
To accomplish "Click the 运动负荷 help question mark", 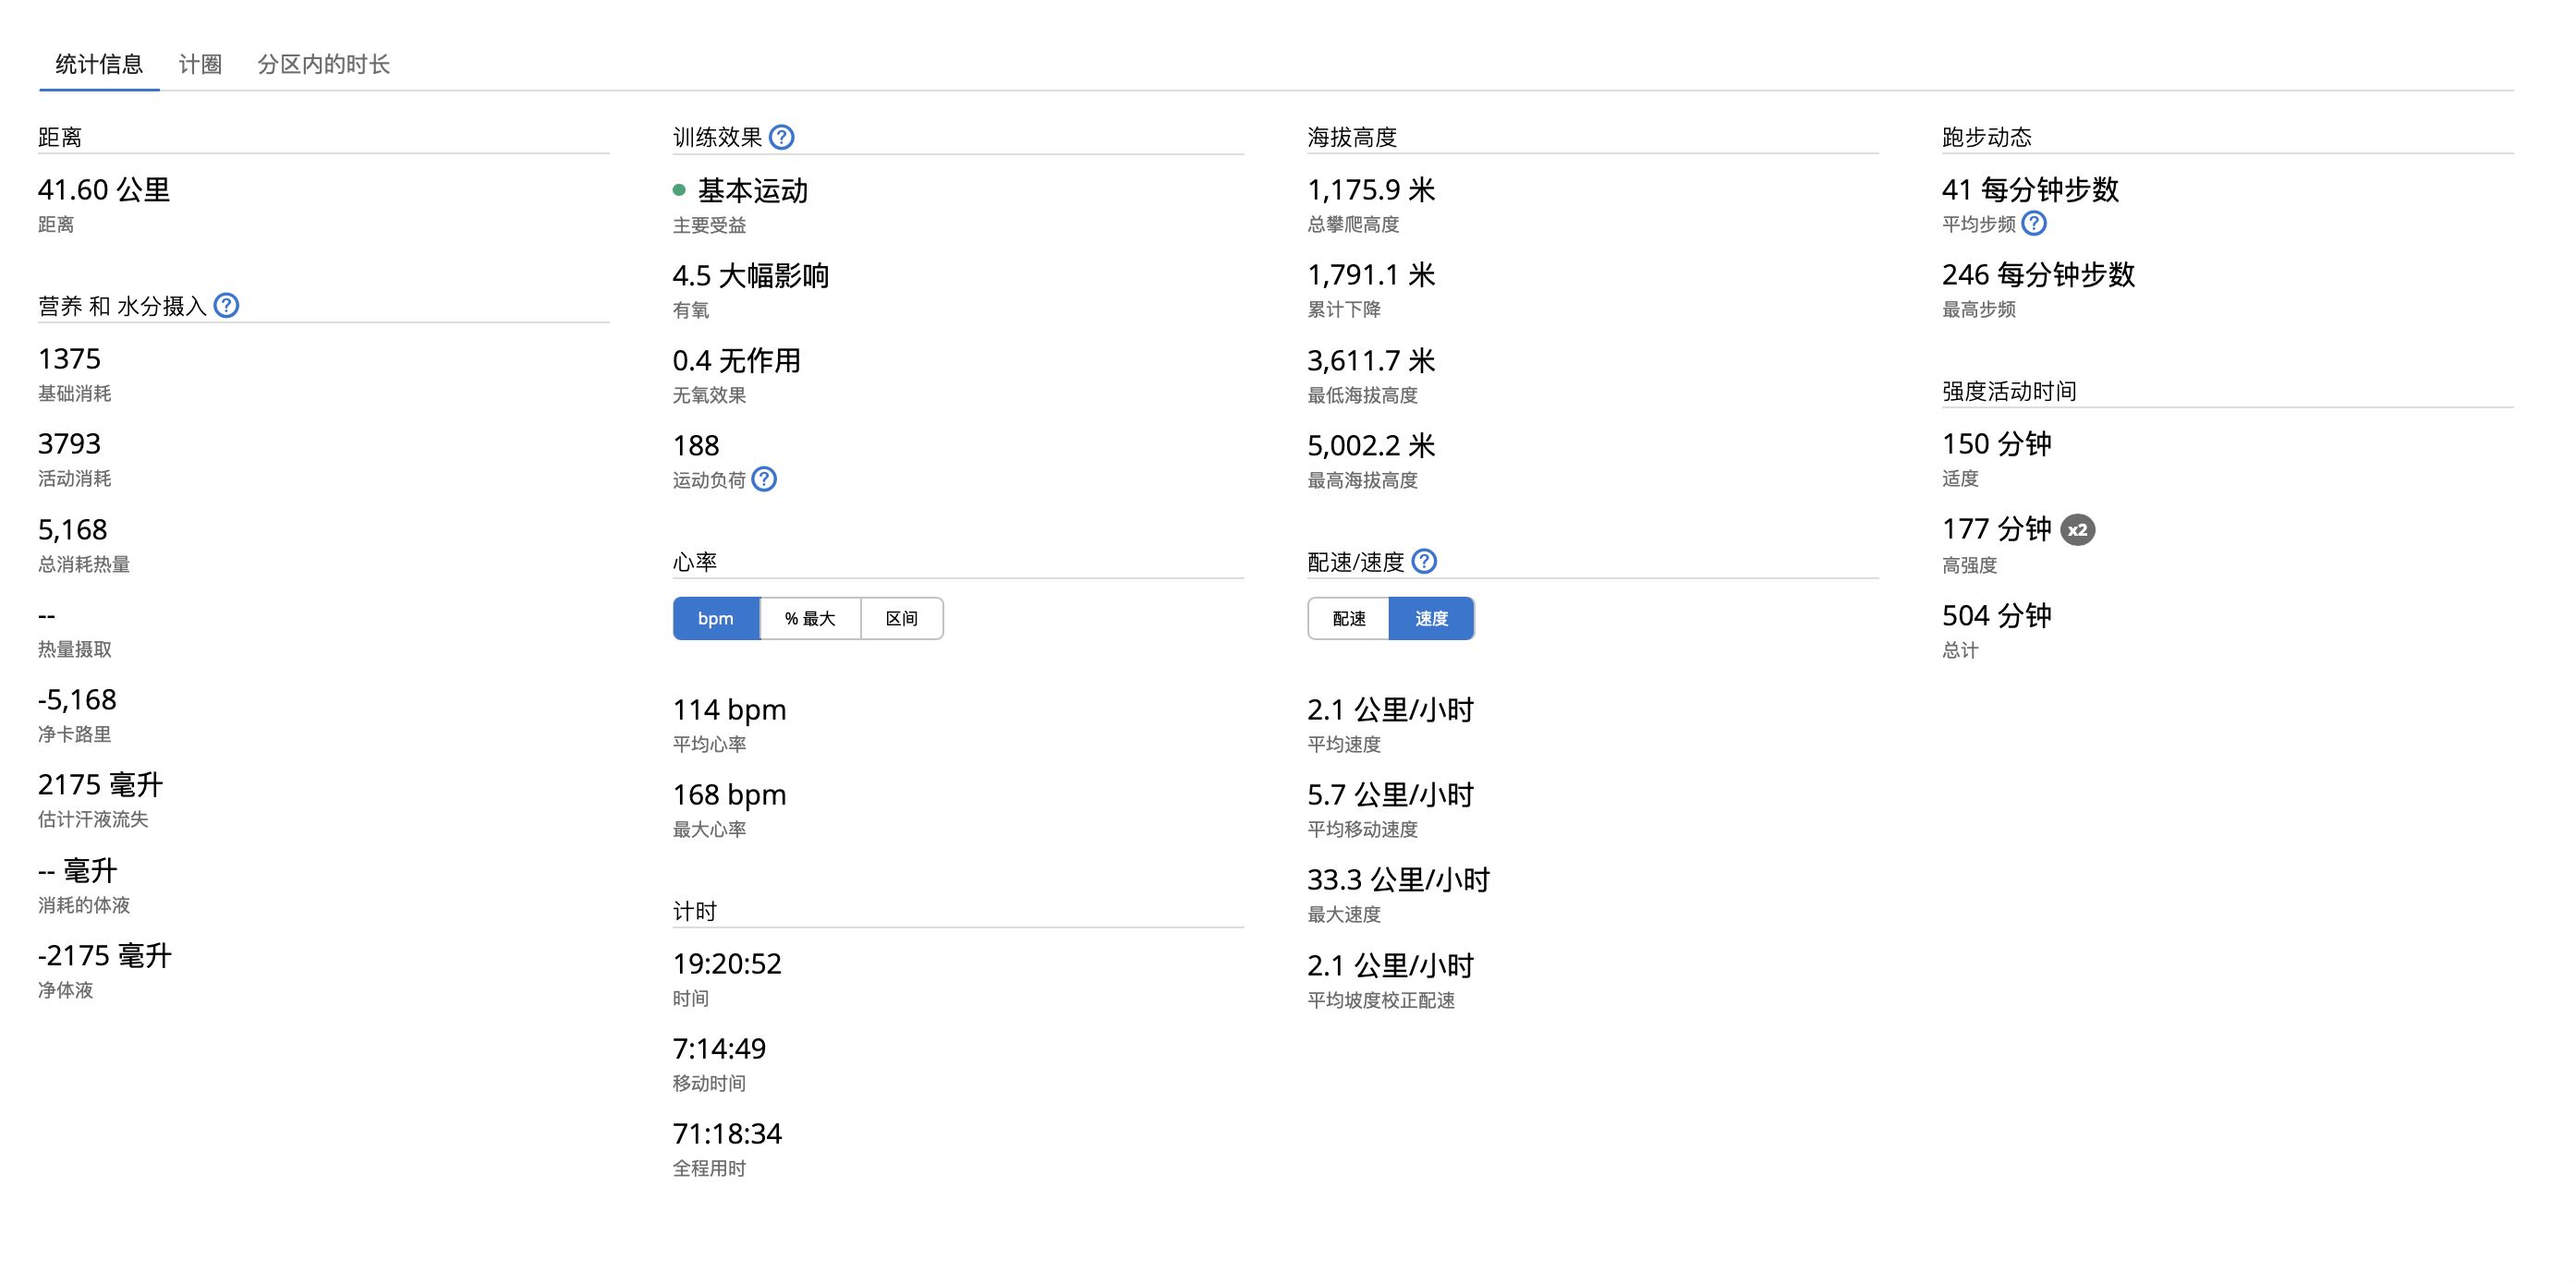I will pos(764,479).
